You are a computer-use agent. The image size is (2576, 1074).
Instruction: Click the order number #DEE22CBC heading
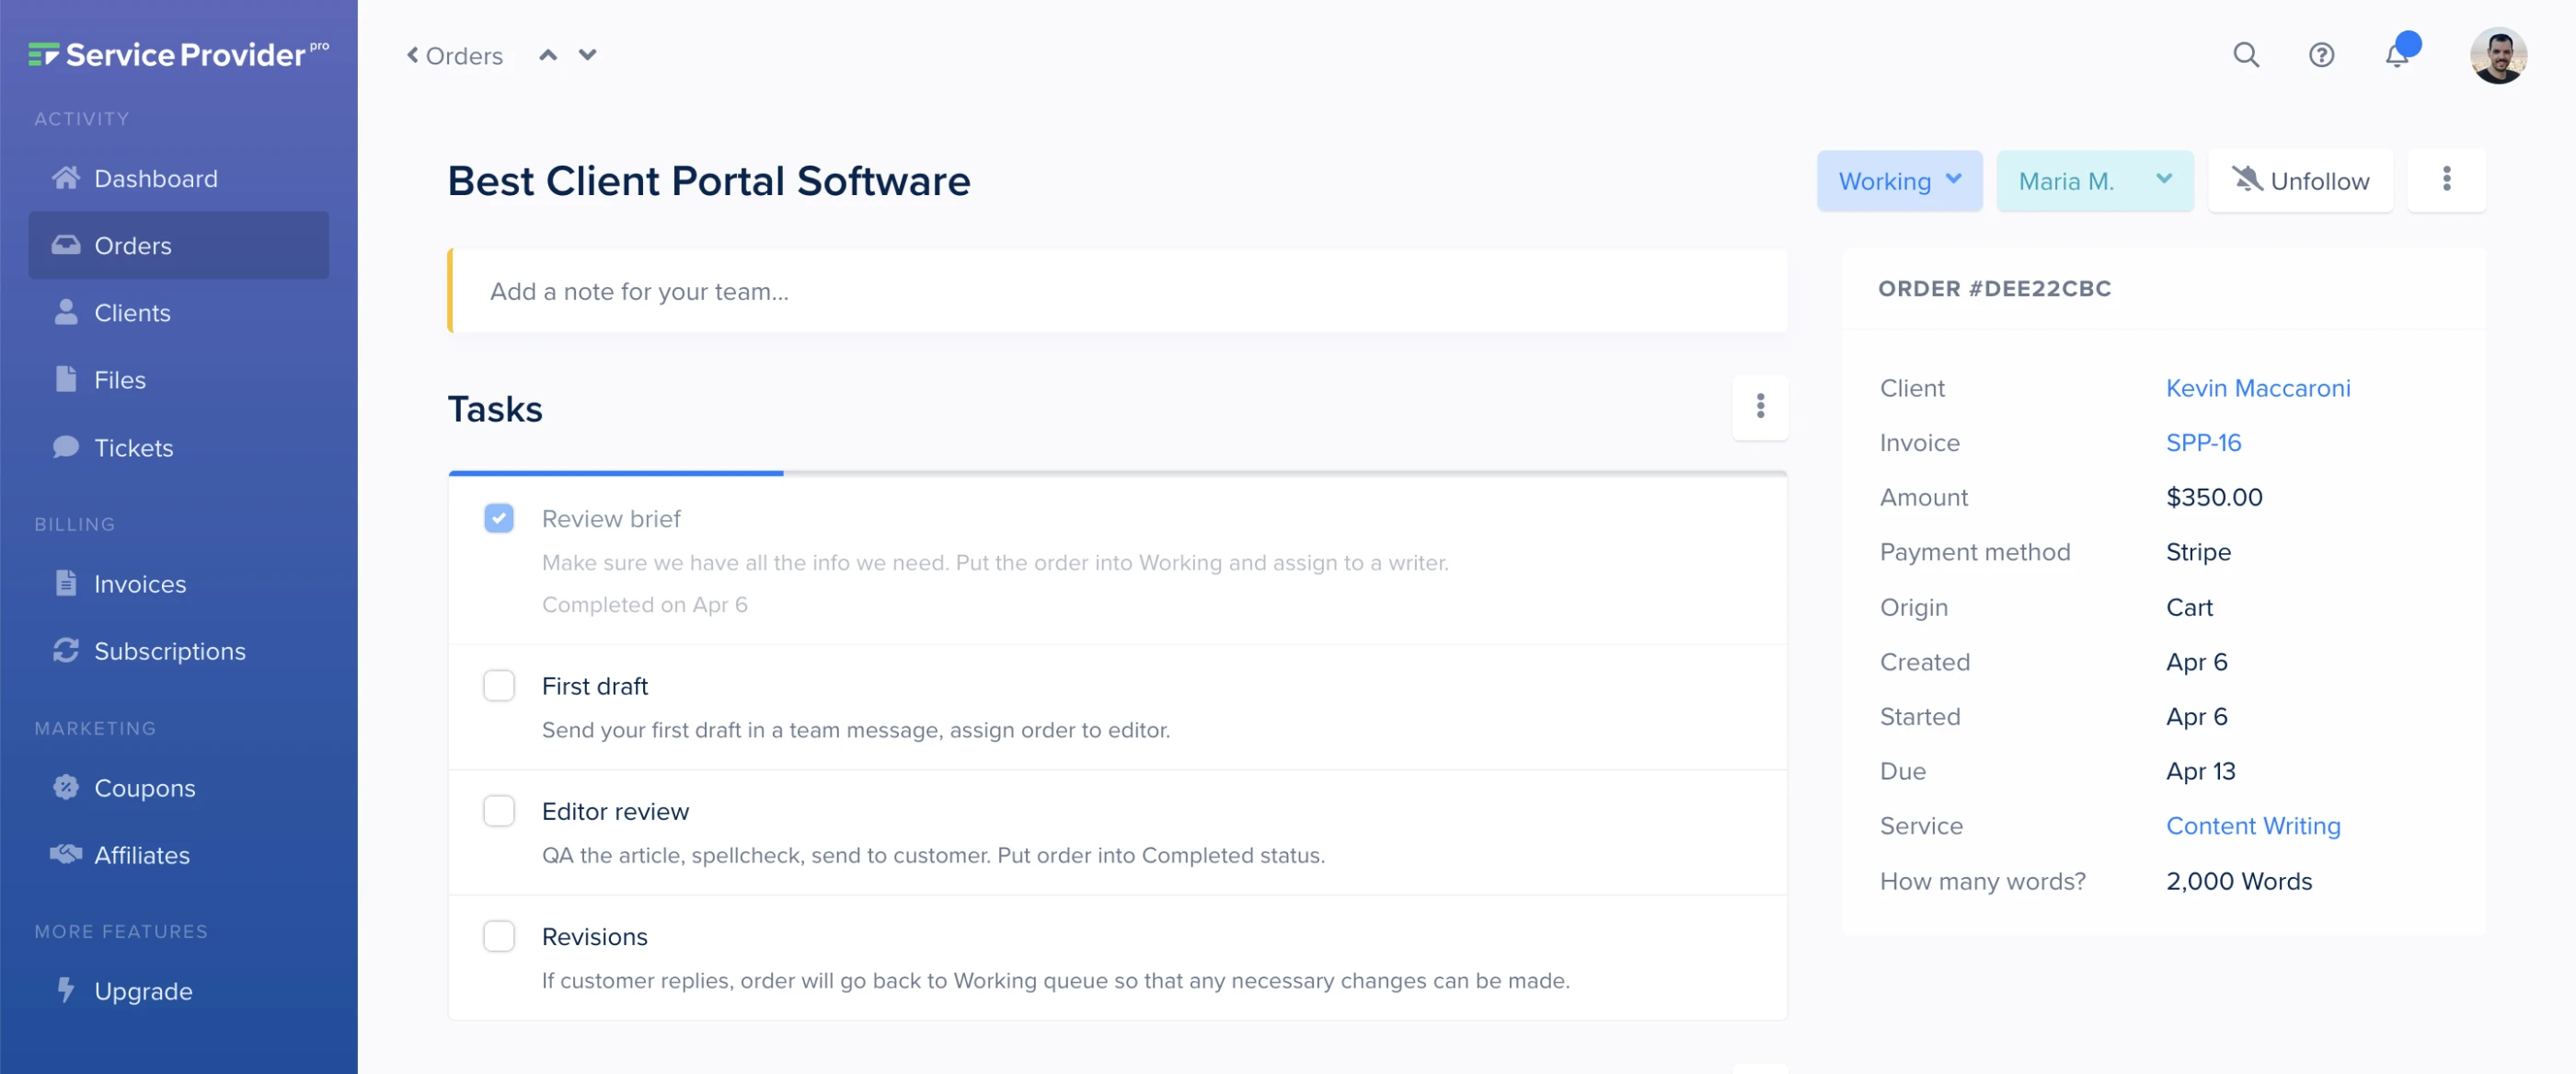(x=1993, y=289)
